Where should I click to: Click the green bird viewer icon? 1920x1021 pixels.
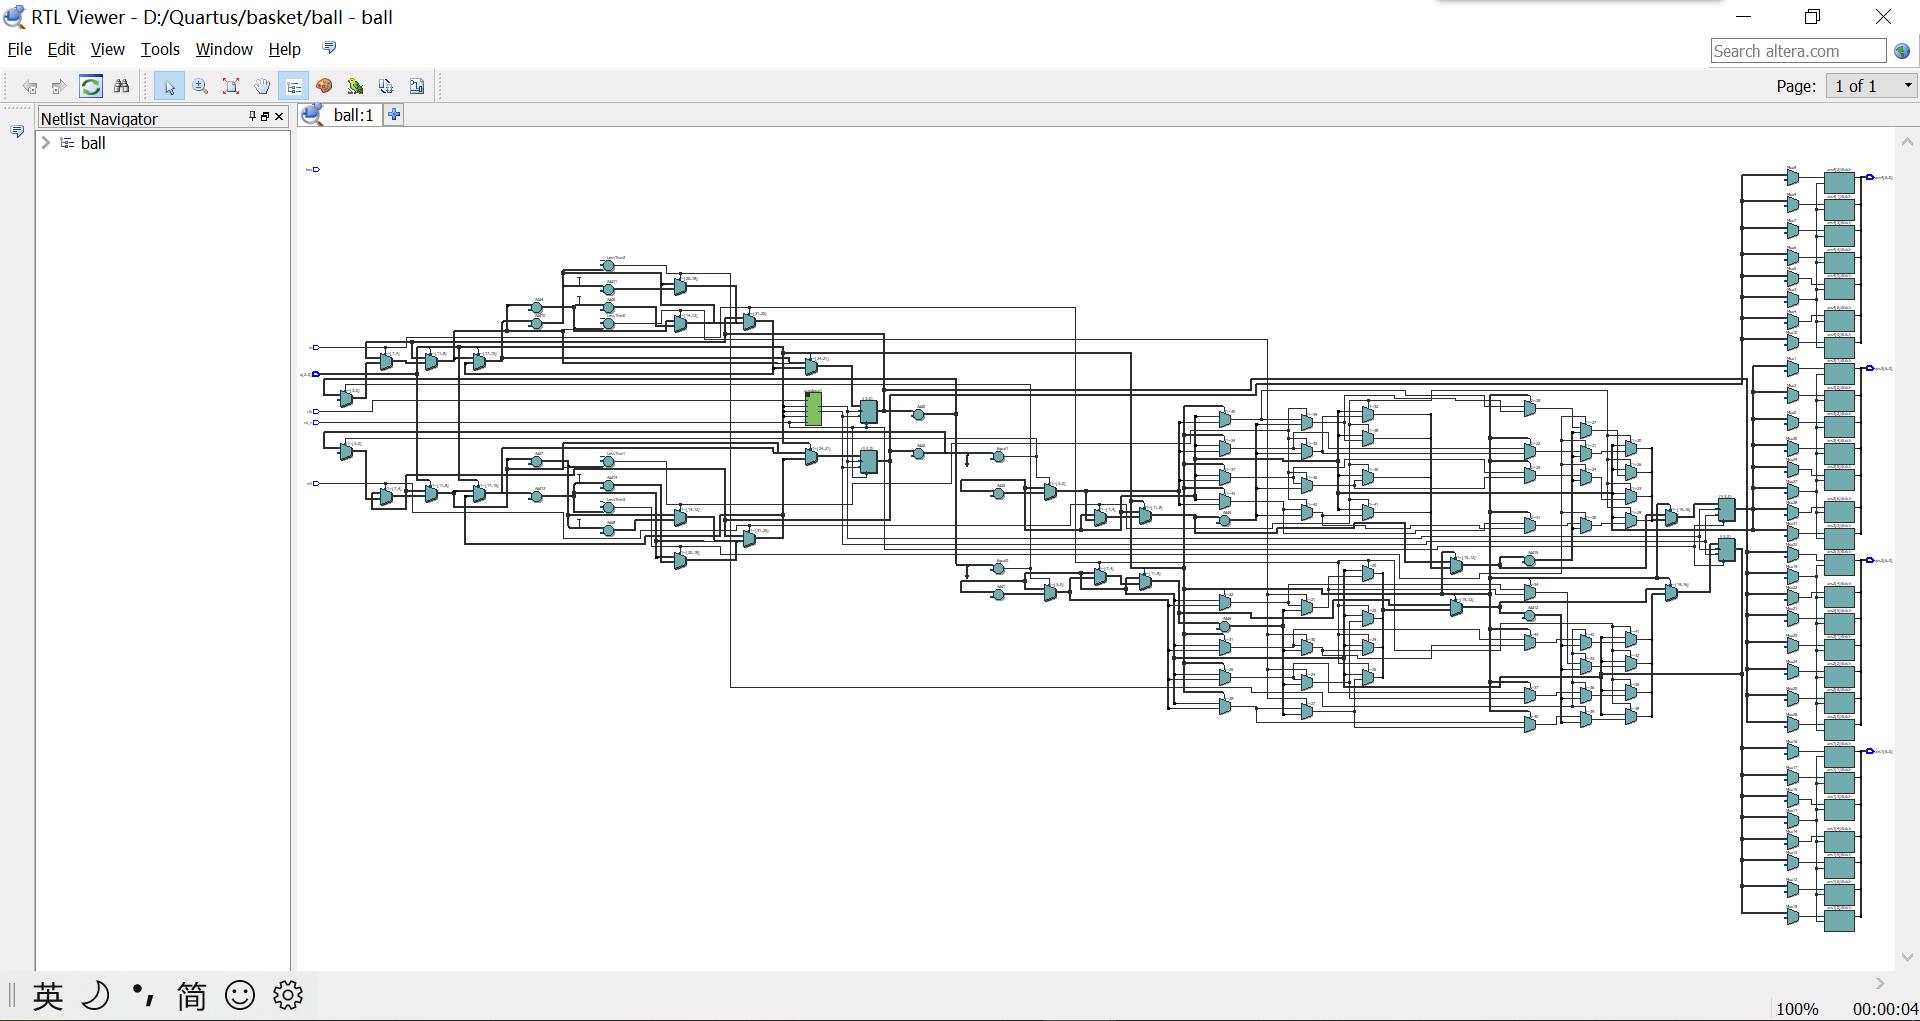point(355,86)
